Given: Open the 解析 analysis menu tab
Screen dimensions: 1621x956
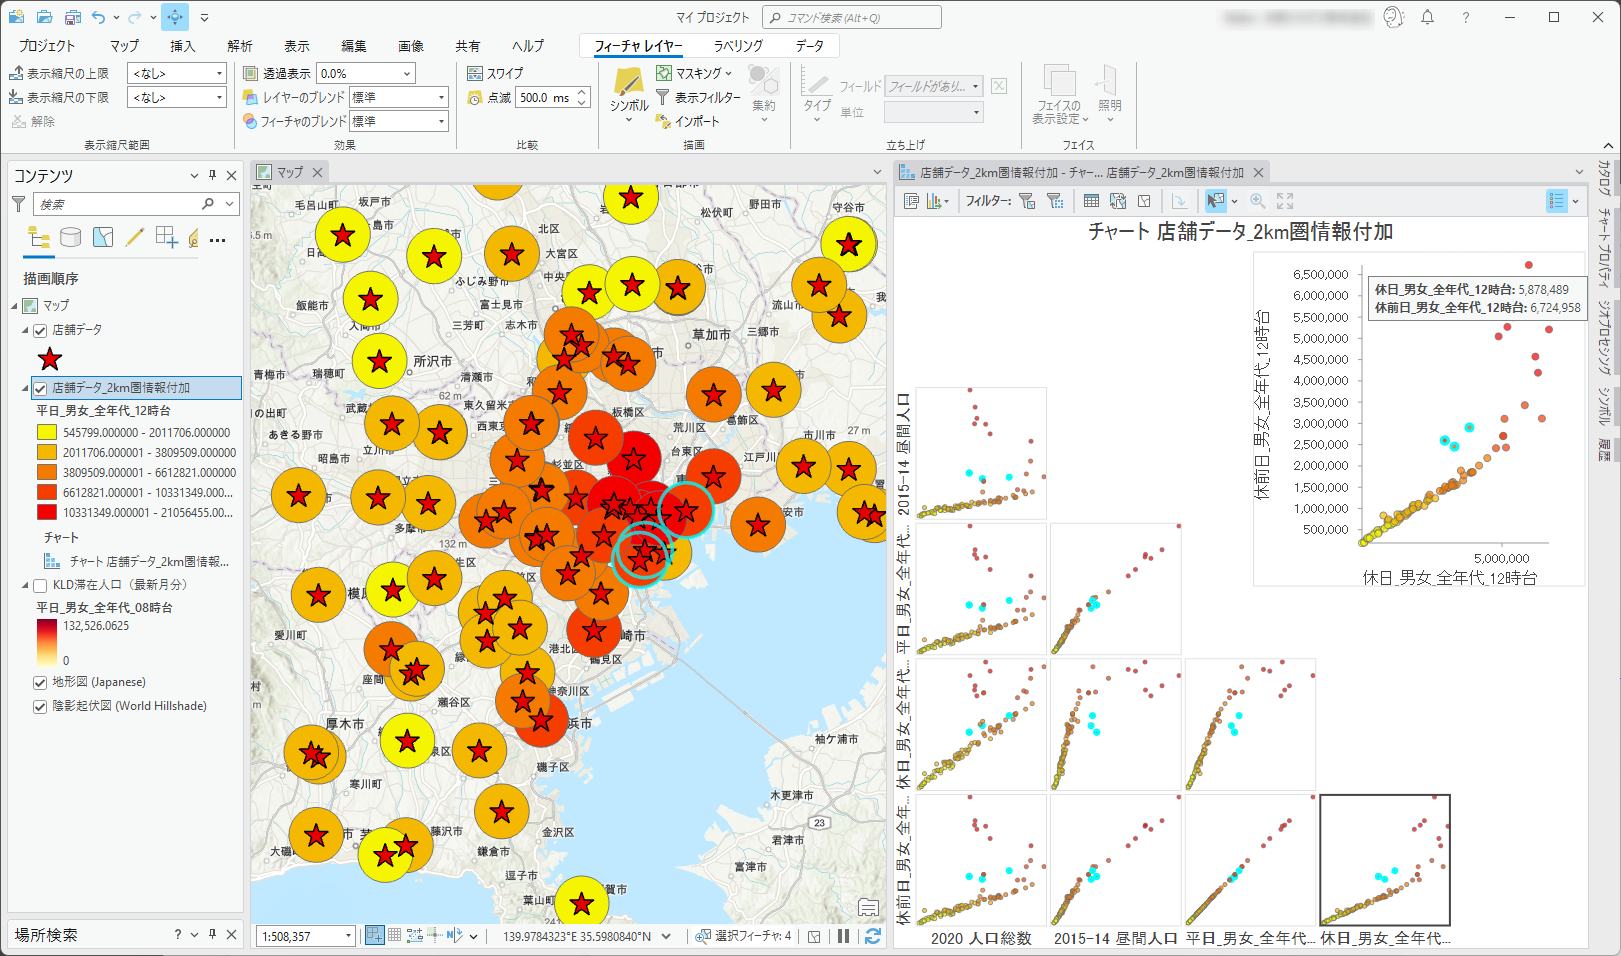Looking at the screenshot, I should [240, 46].
